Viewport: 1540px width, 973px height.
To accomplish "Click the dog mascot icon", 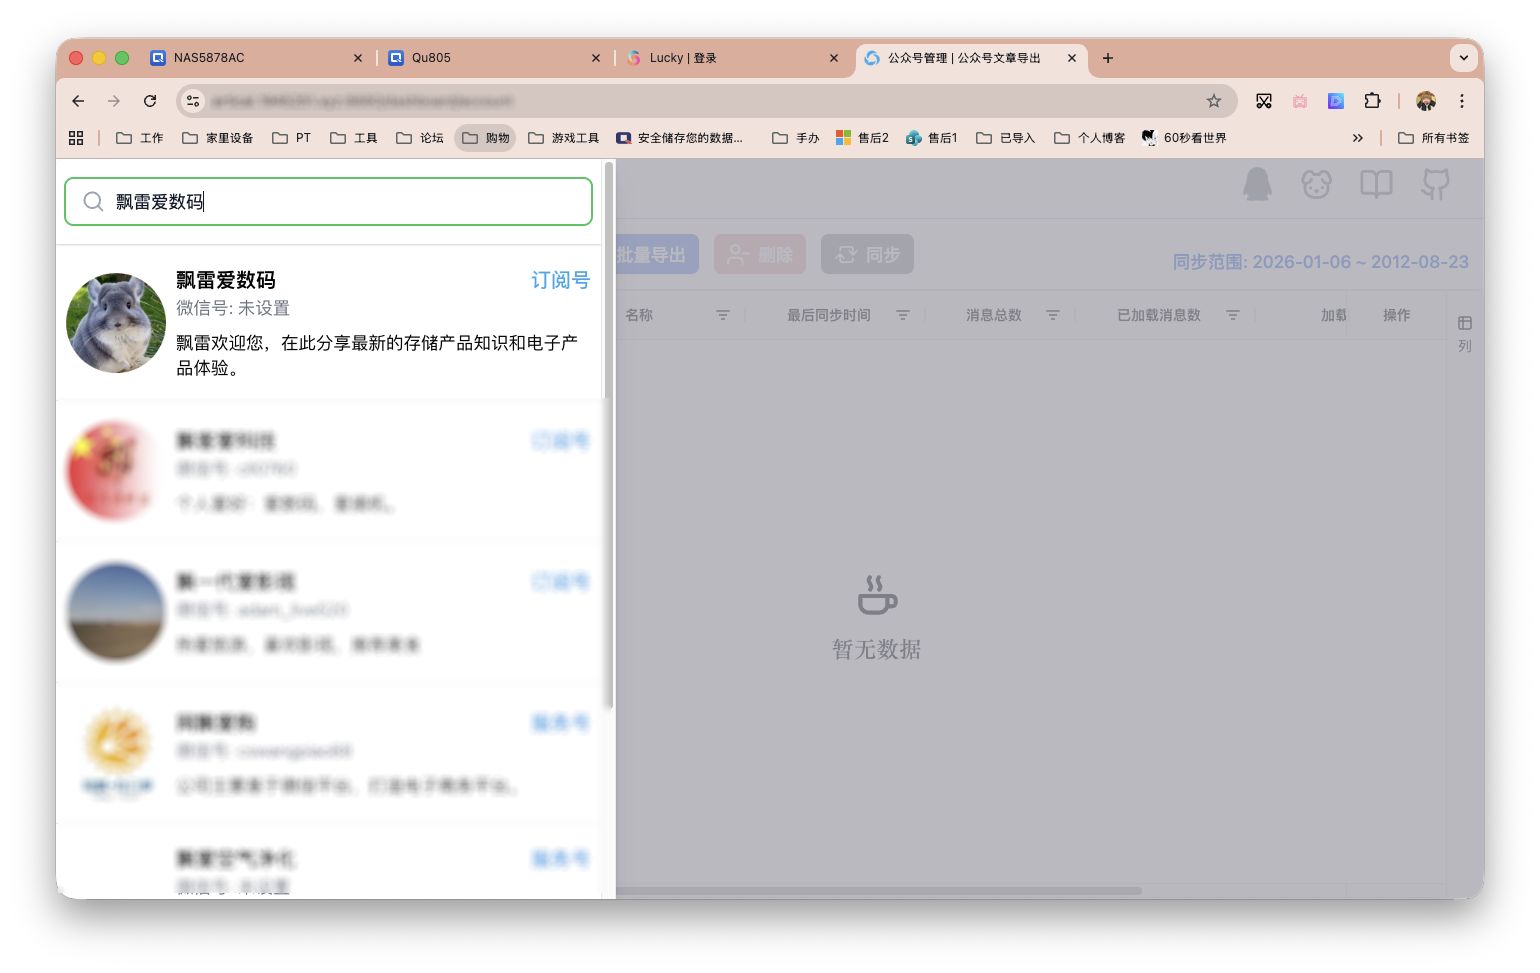I will pyautogui.click(x=1316, y=184).
